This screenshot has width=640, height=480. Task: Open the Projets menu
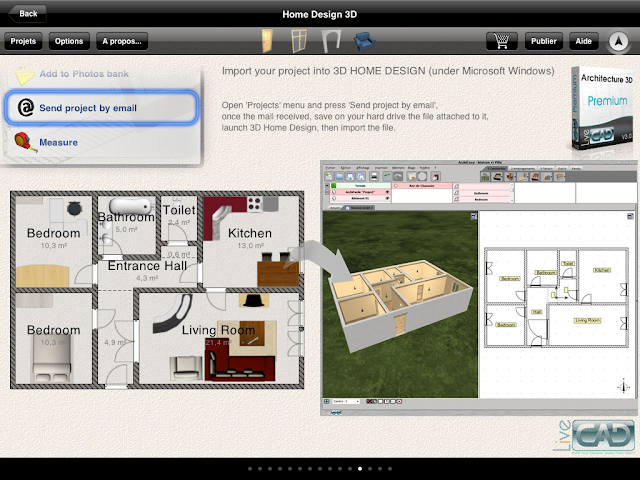point(23,41)
